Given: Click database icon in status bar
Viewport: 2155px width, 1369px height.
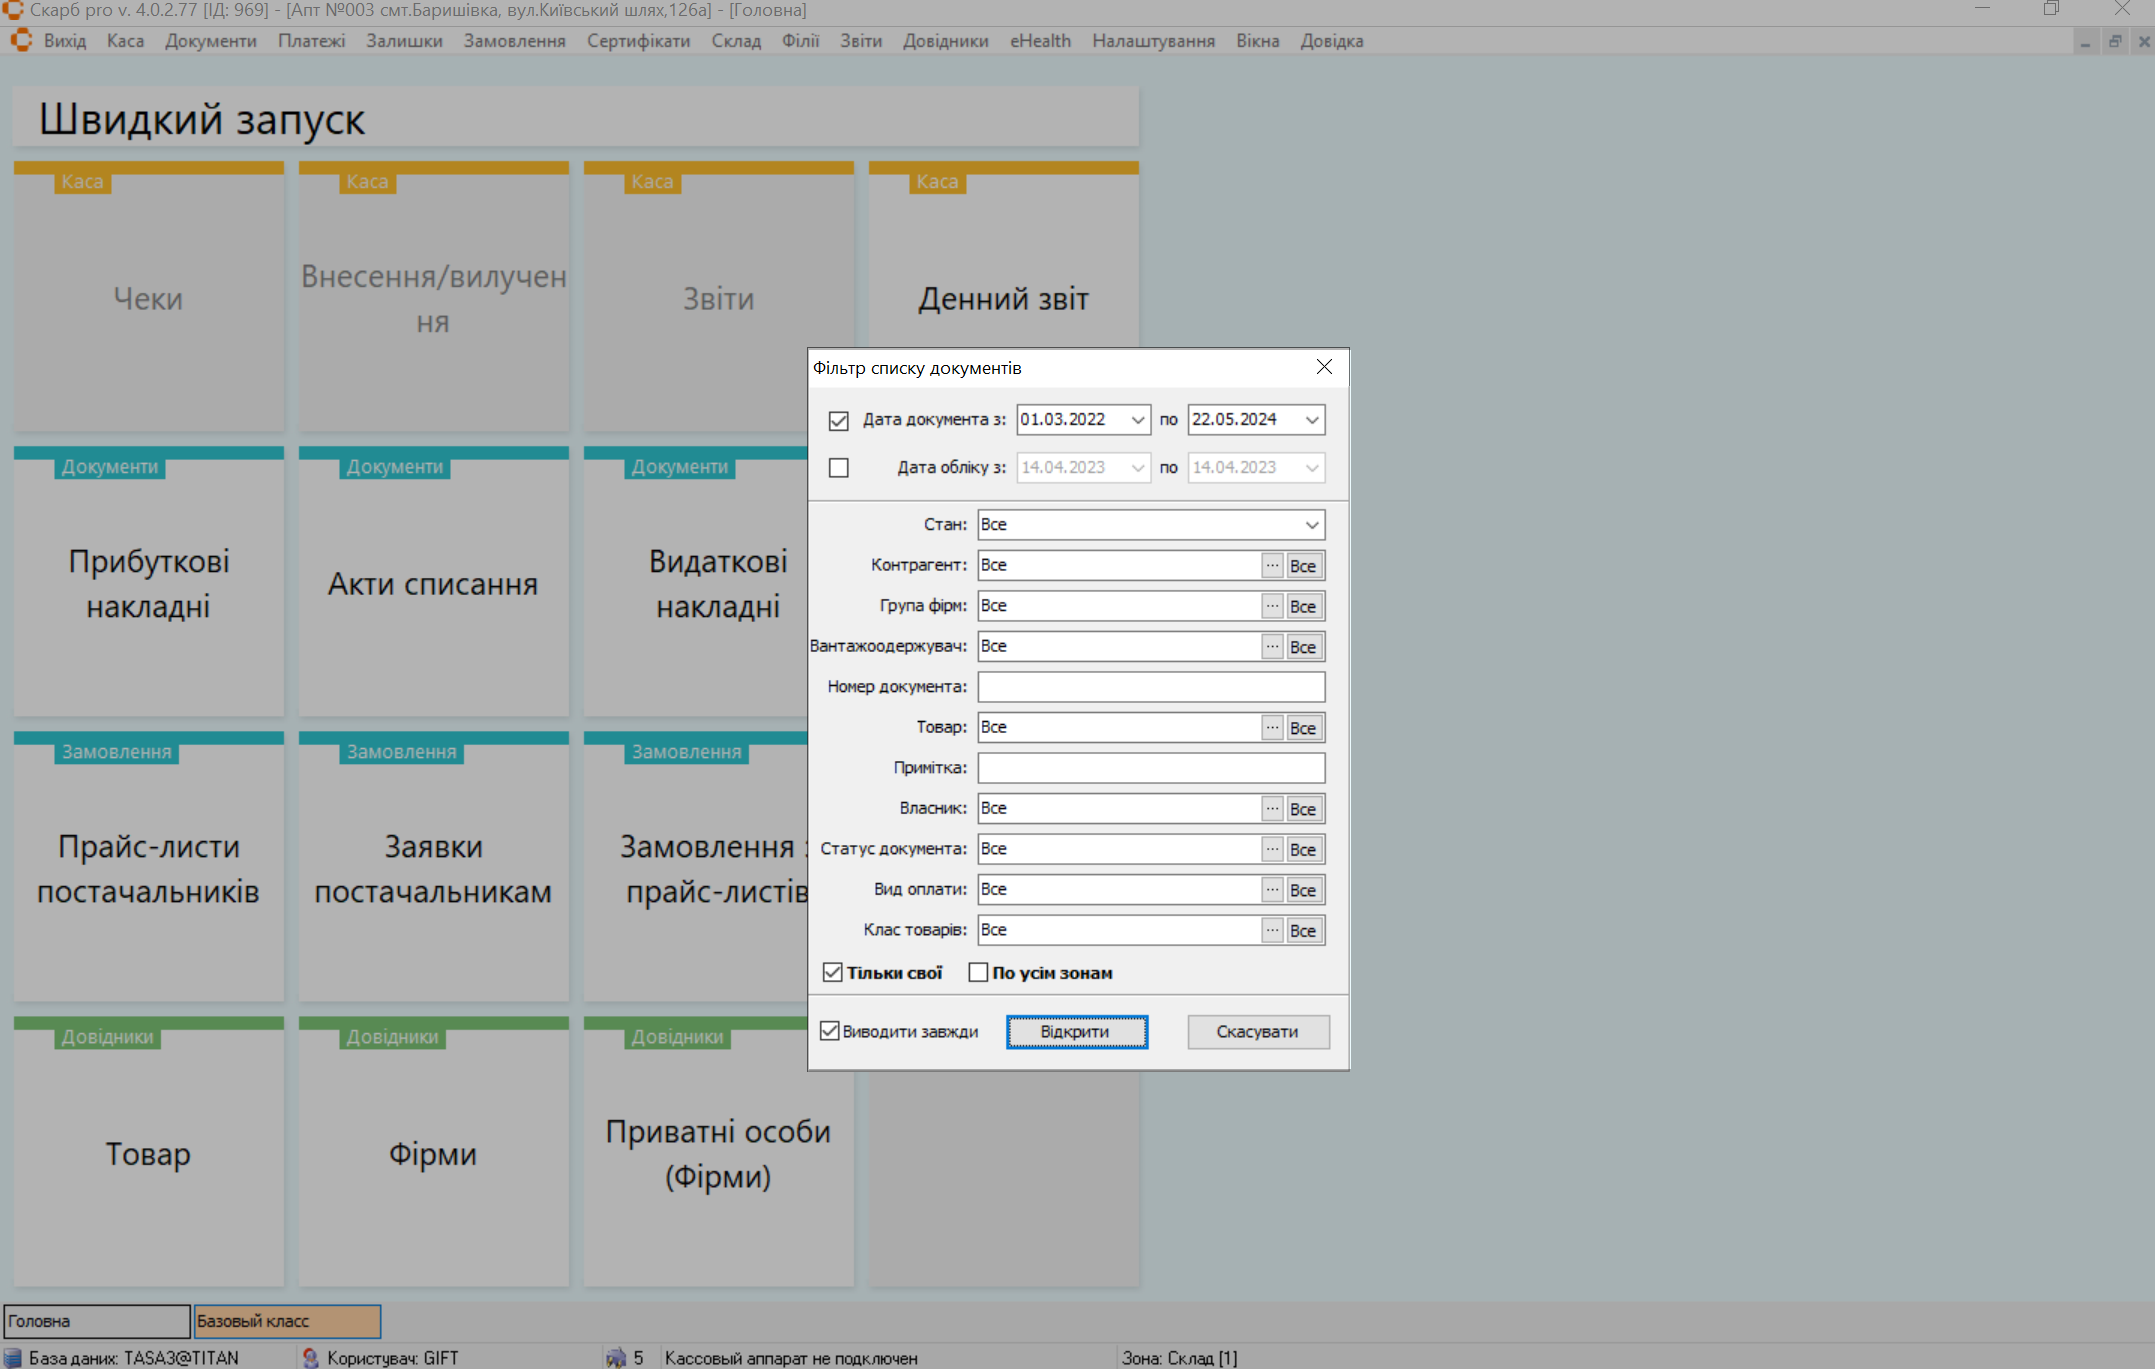Looking at the screenshot, I should point(13,1357).
